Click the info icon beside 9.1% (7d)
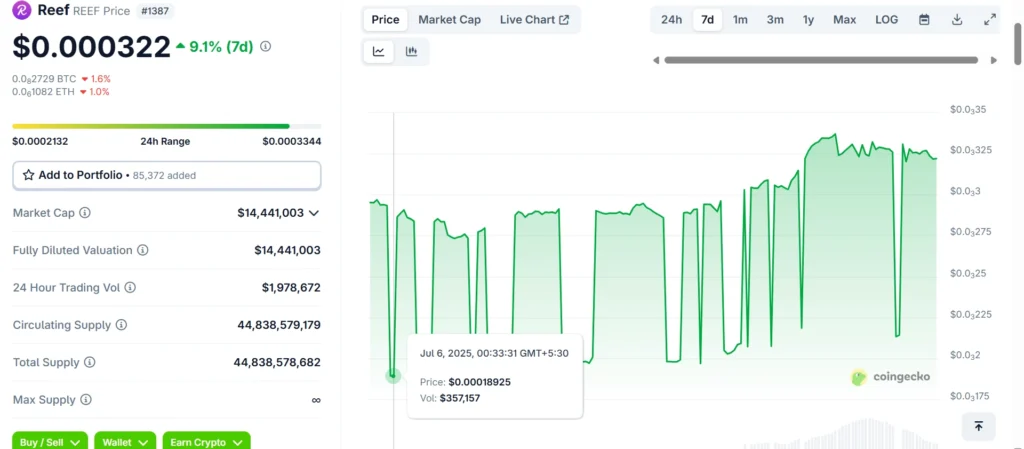Viewport: 1024px width, 449px height. (265, 46)
